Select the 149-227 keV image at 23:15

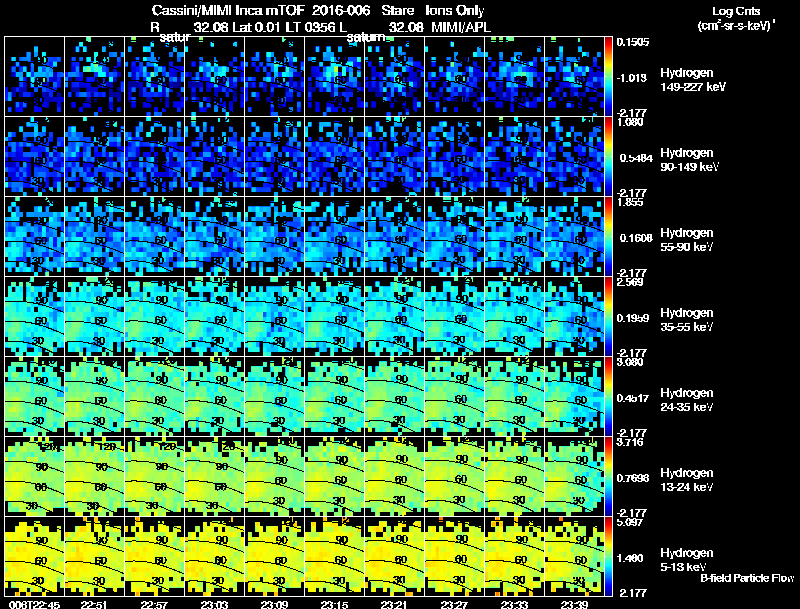[x=334, y=76]
